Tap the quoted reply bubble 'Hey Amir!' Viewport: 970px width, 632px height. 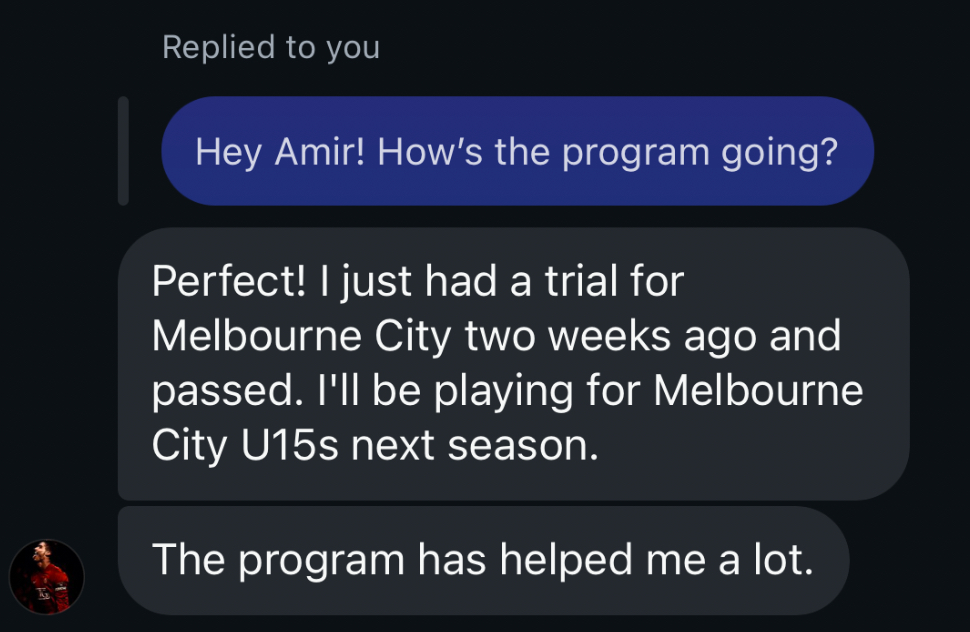(517, 152)
